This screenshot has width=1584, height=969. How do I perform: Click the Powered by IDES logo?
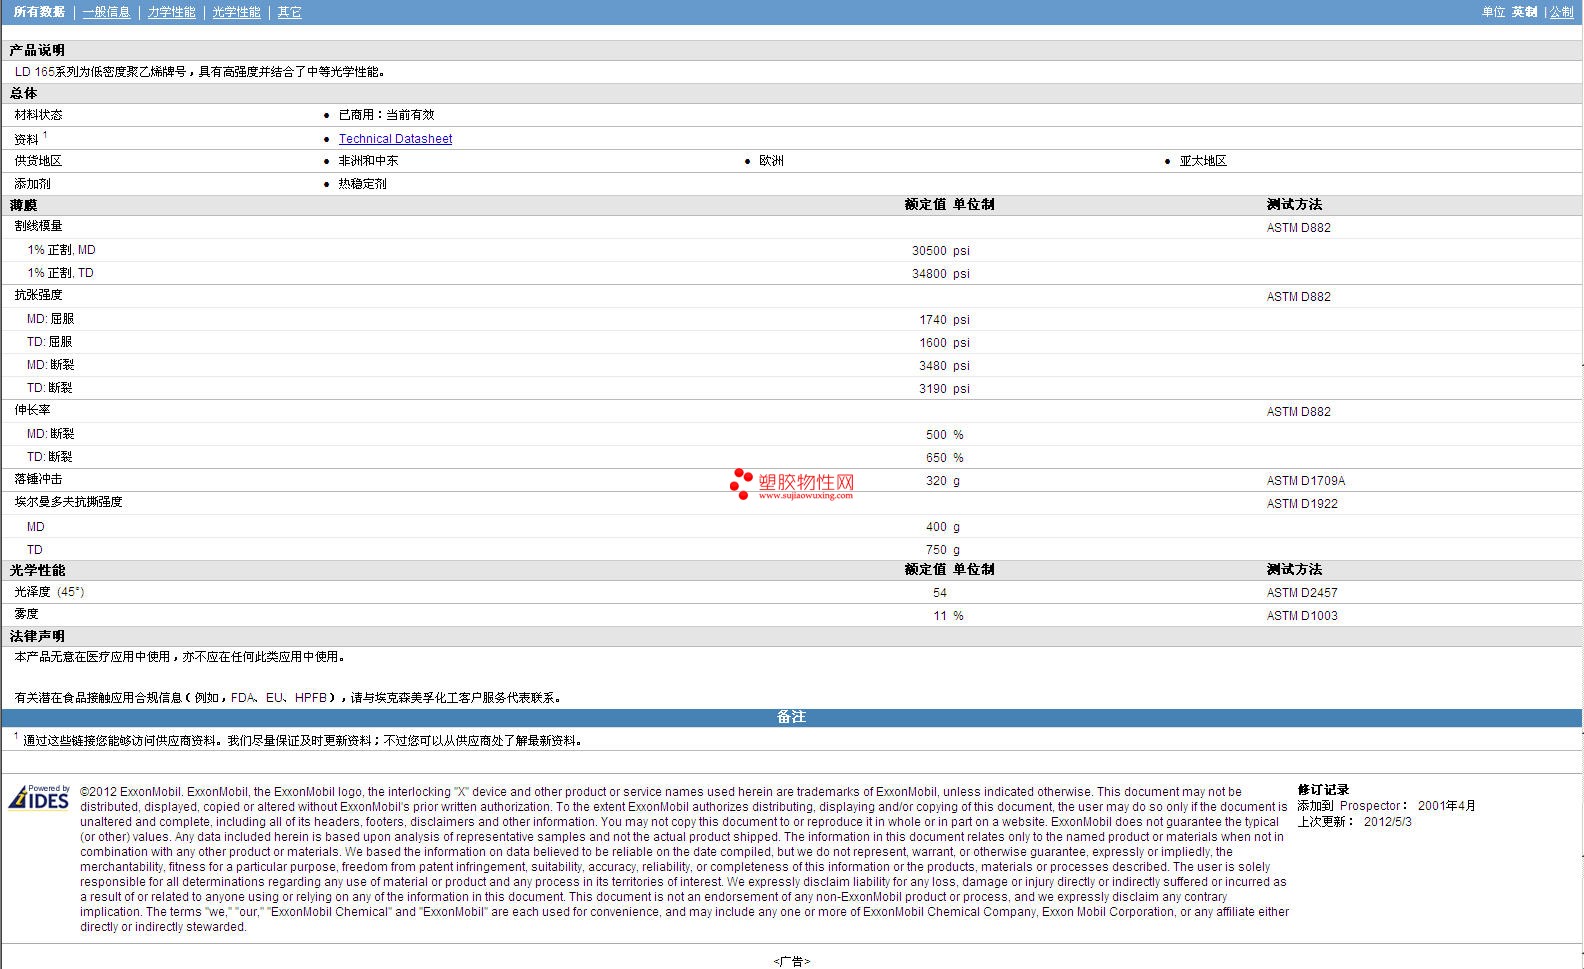click(39, 797)
